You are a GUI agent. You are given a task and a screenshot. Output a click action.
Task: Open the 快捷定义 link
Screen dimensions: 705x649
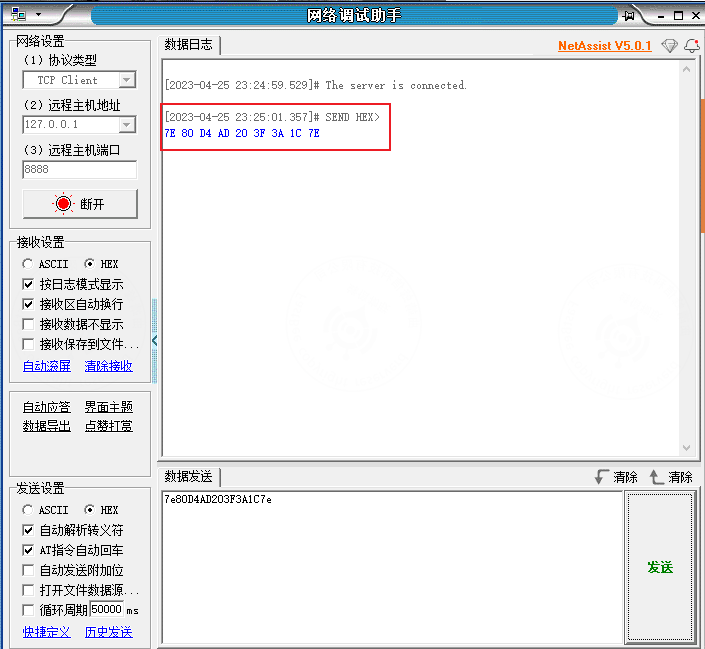pyautogui.click(x=47, y=632)
